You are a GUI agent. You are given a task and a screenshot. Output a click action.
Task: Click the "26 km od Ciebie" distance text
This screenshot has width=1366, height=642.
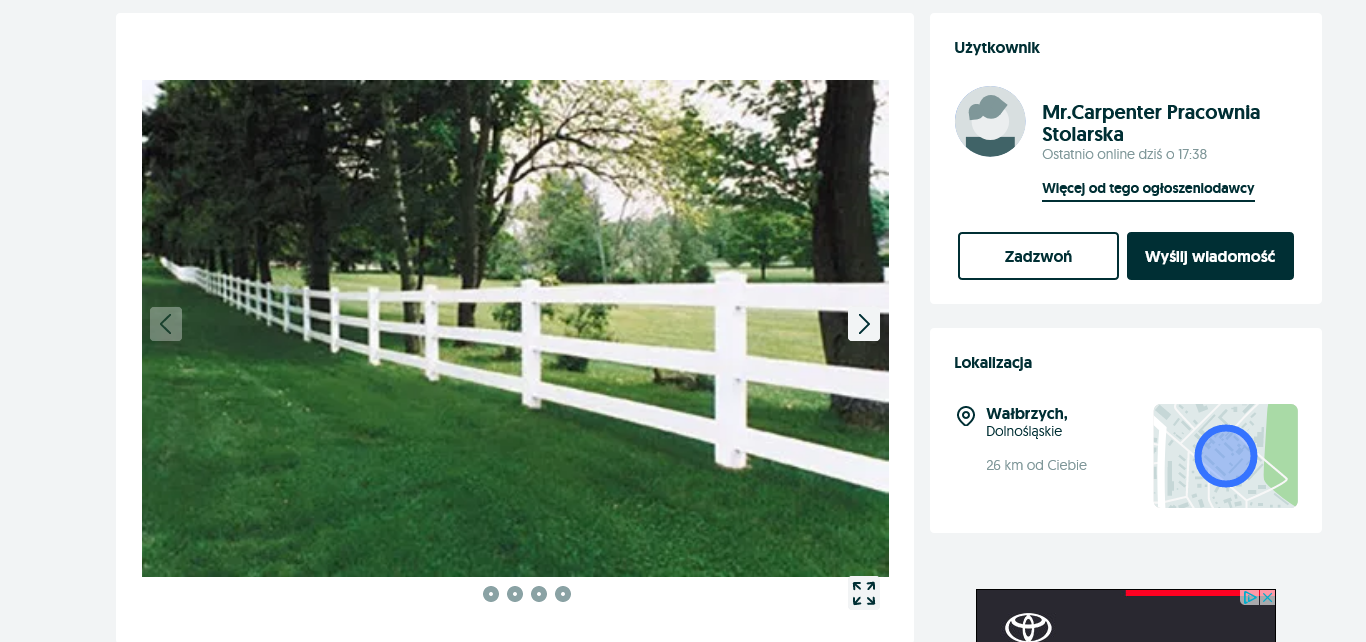pos(1036,465)
